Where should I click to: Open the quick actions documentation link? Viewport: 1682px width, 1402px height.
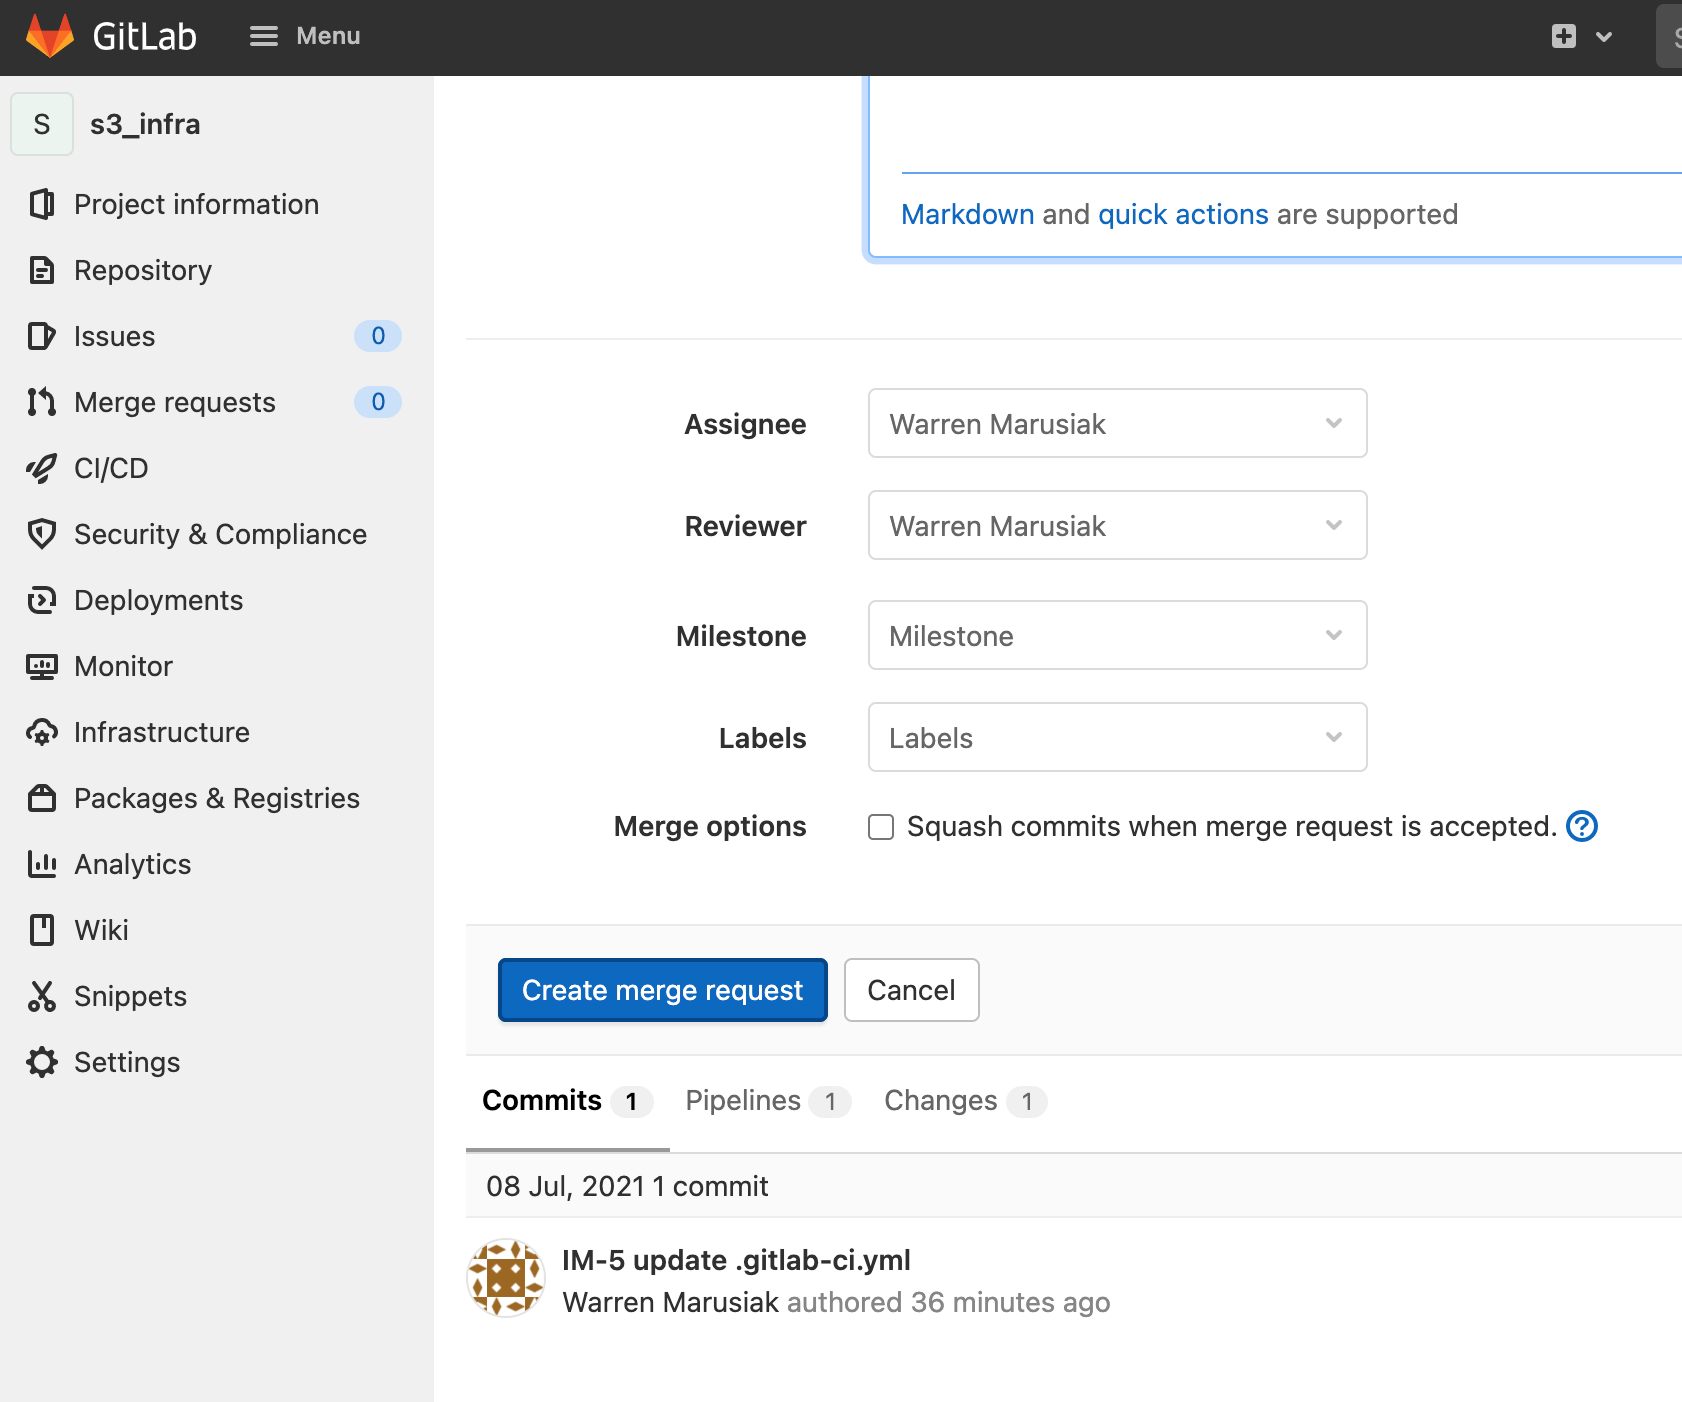click(1182, 214)
